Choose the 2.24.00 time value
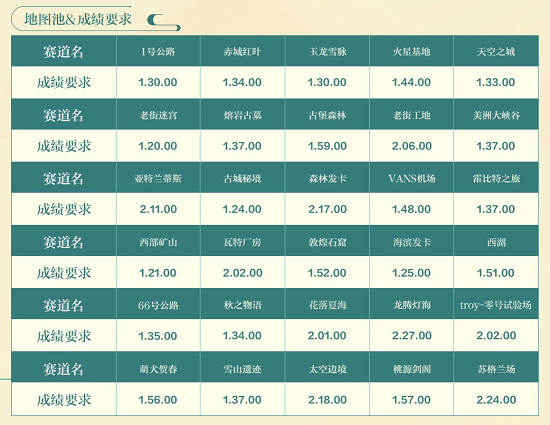Image resolution: width=550 pixels, height=425 pixels. pos(496,400)
